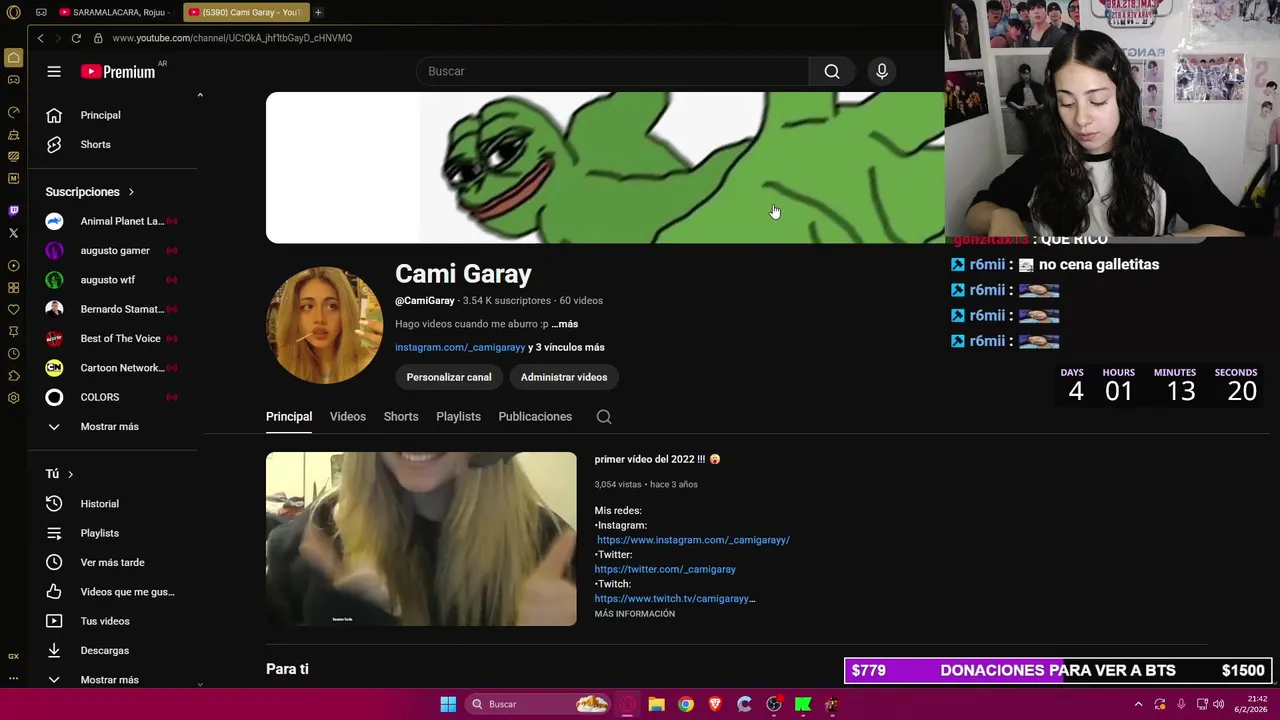Open the Tú section chevron
This screenshot has height=720, width=1280.
70,474
